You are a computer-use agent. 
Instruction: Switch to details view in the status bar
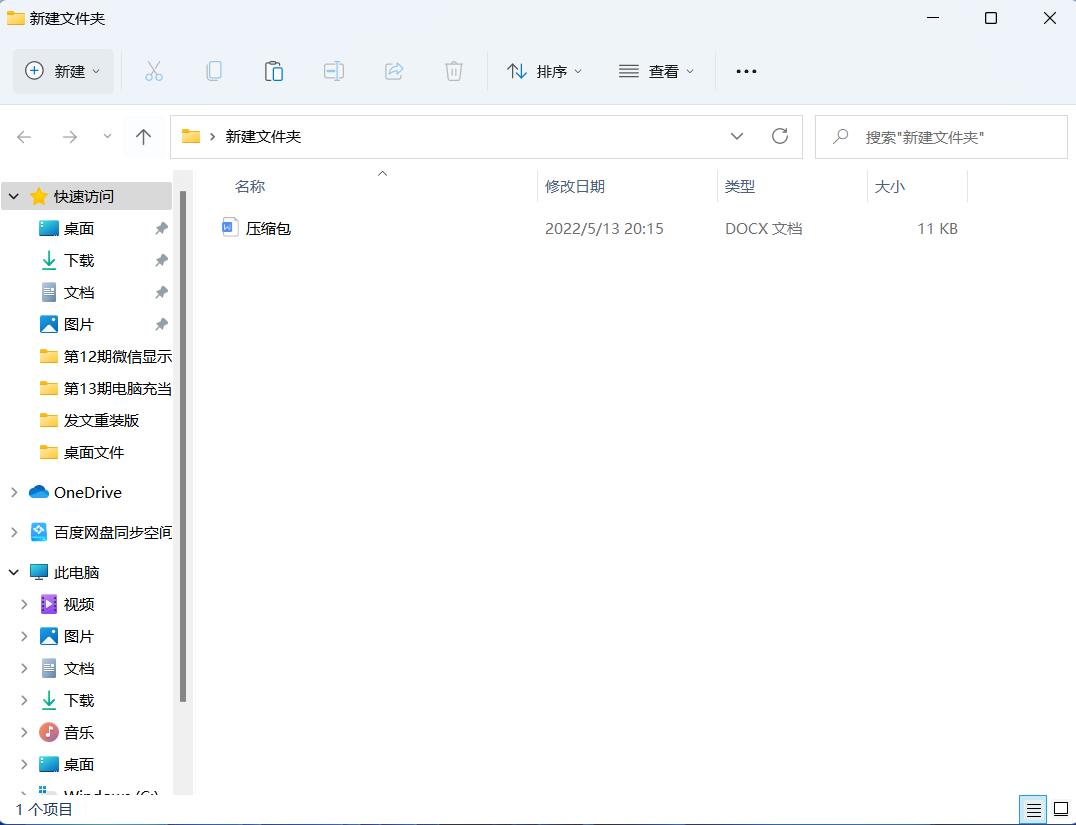[1034, 809]
